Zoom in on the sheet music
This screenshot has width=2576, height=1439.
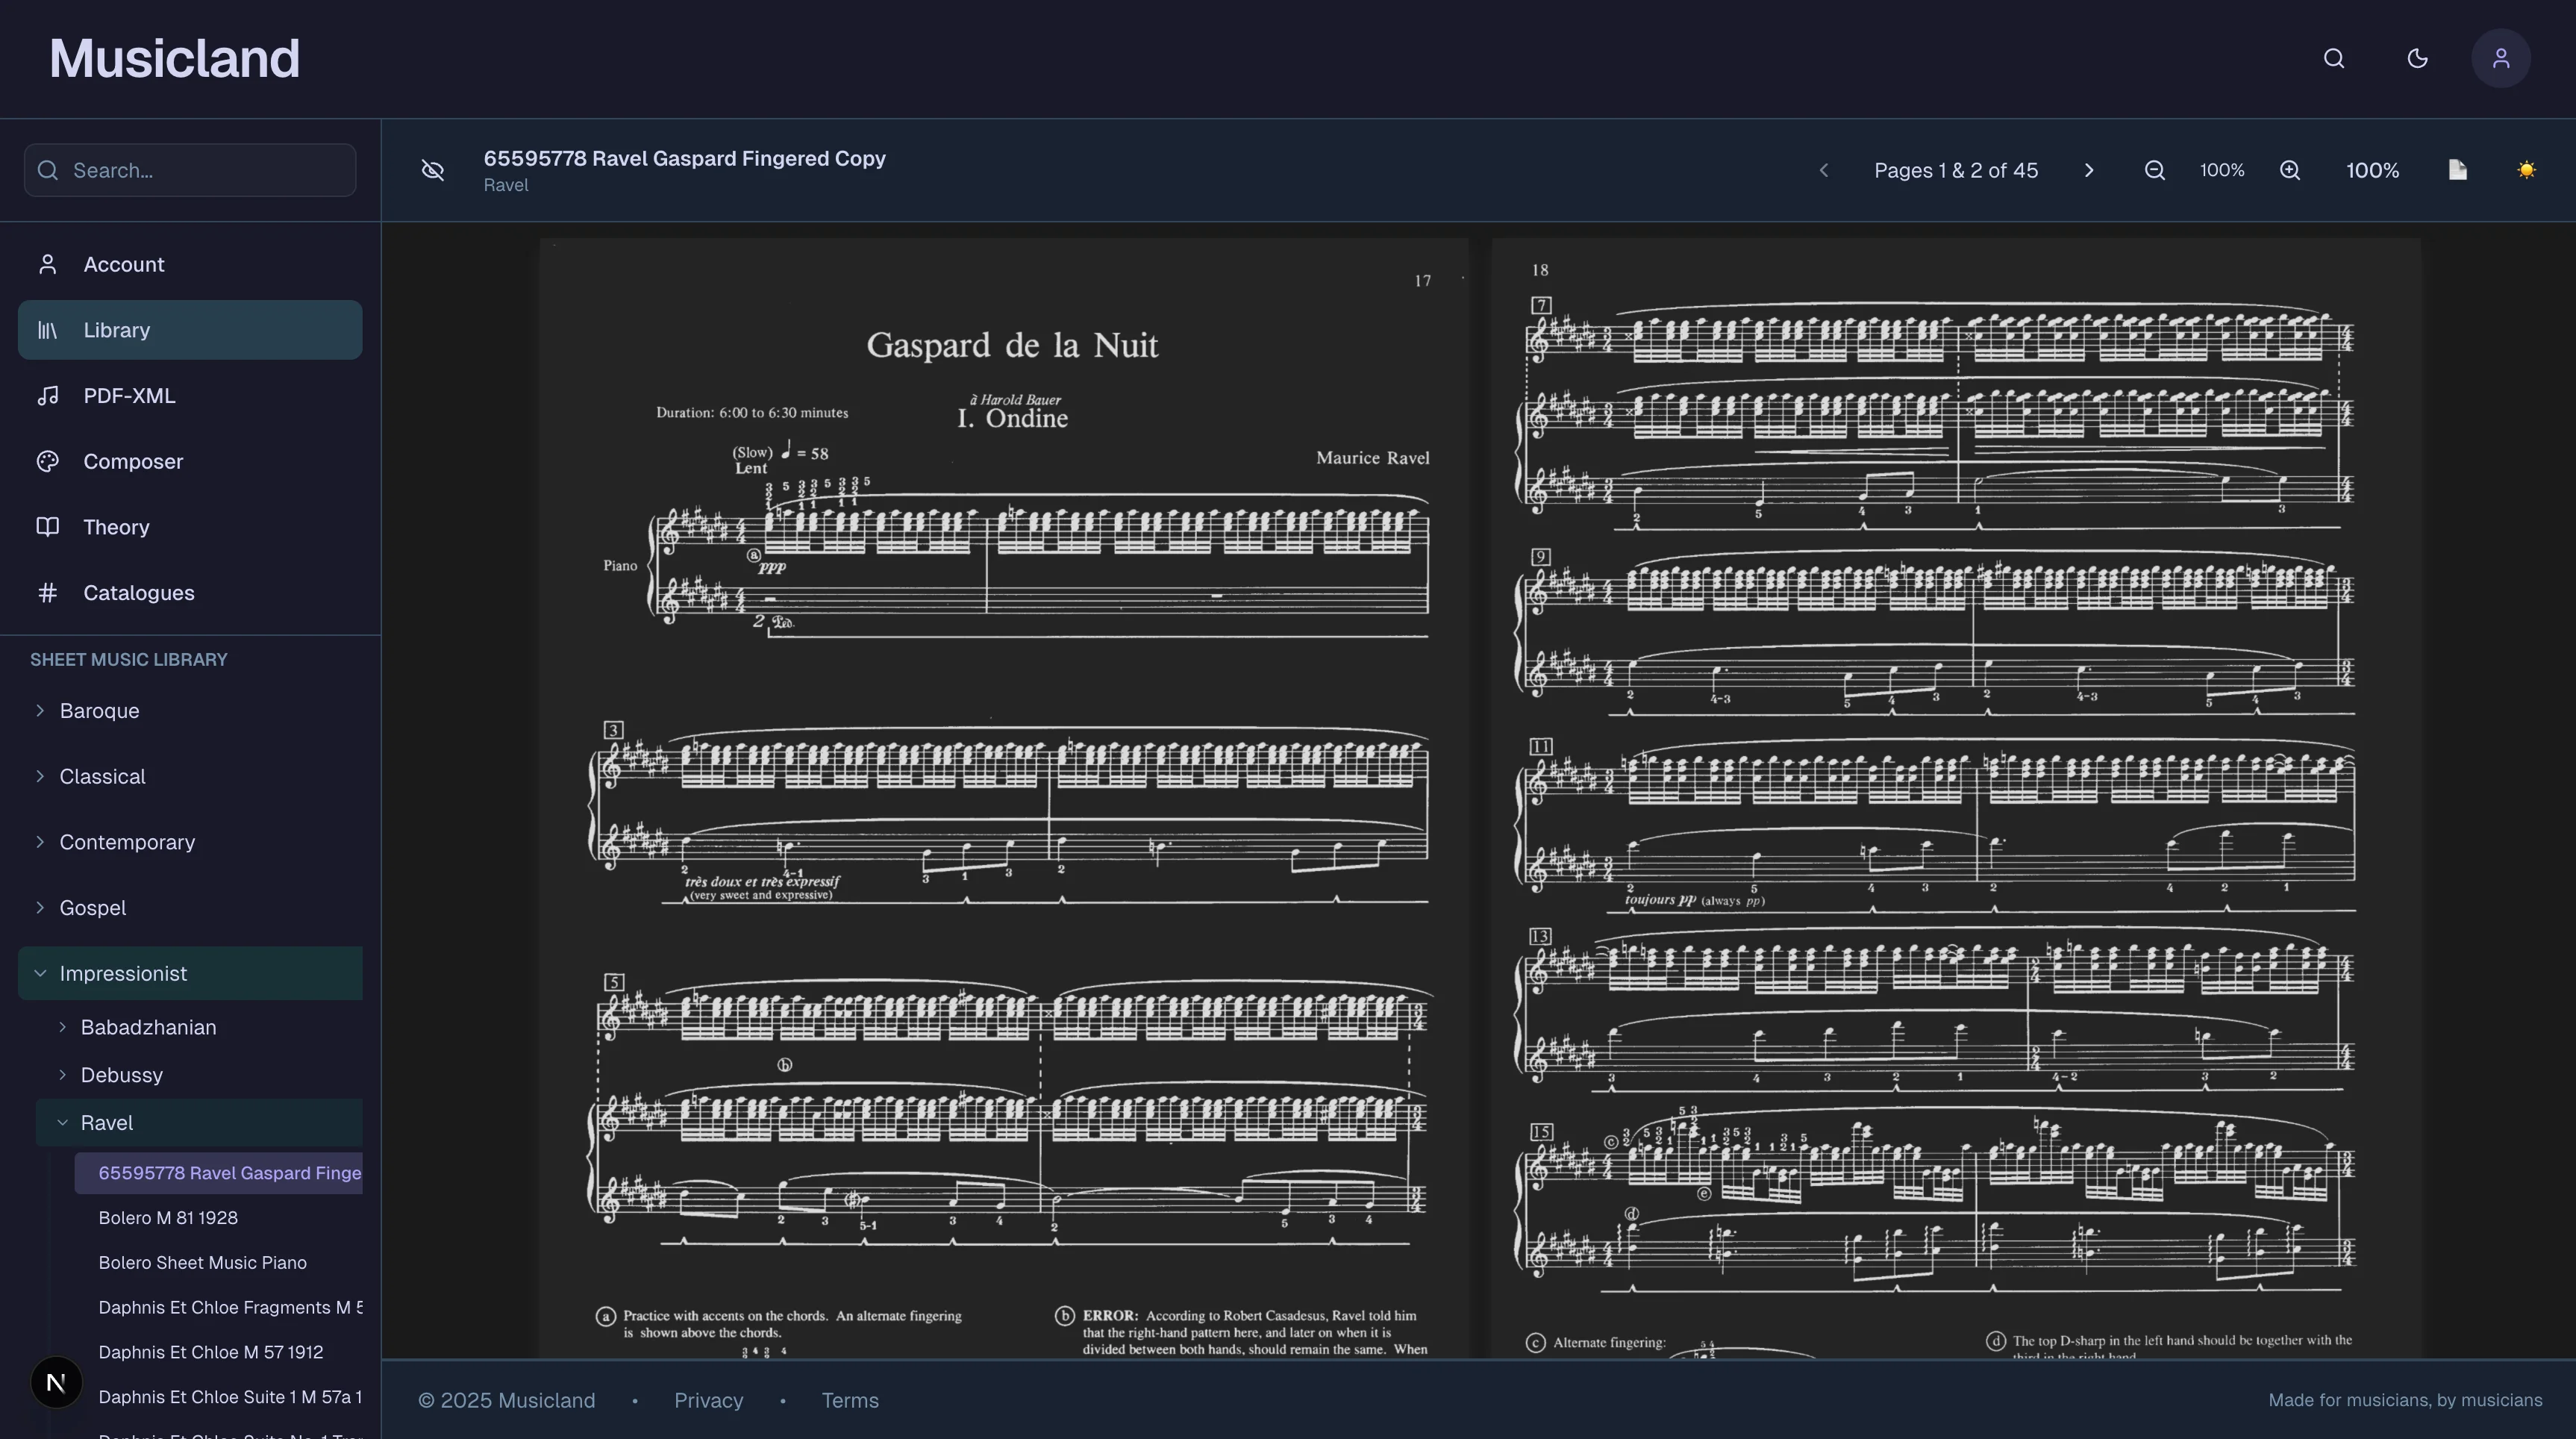[x=2290, y=170]
